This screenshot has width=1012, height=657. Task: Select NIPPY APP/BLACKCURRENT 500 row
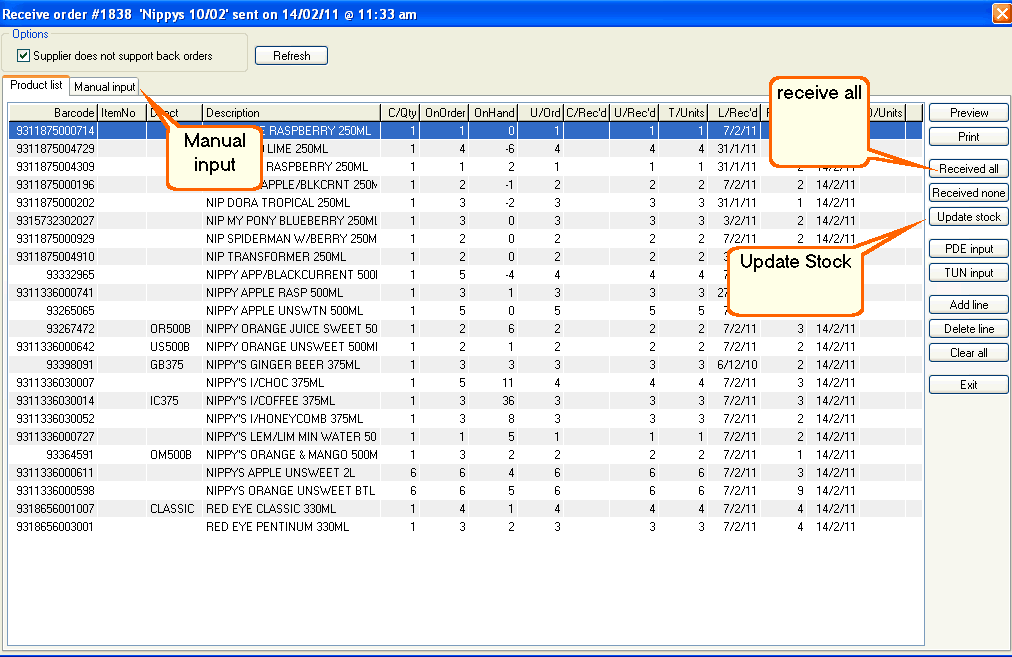pos(465,275)
